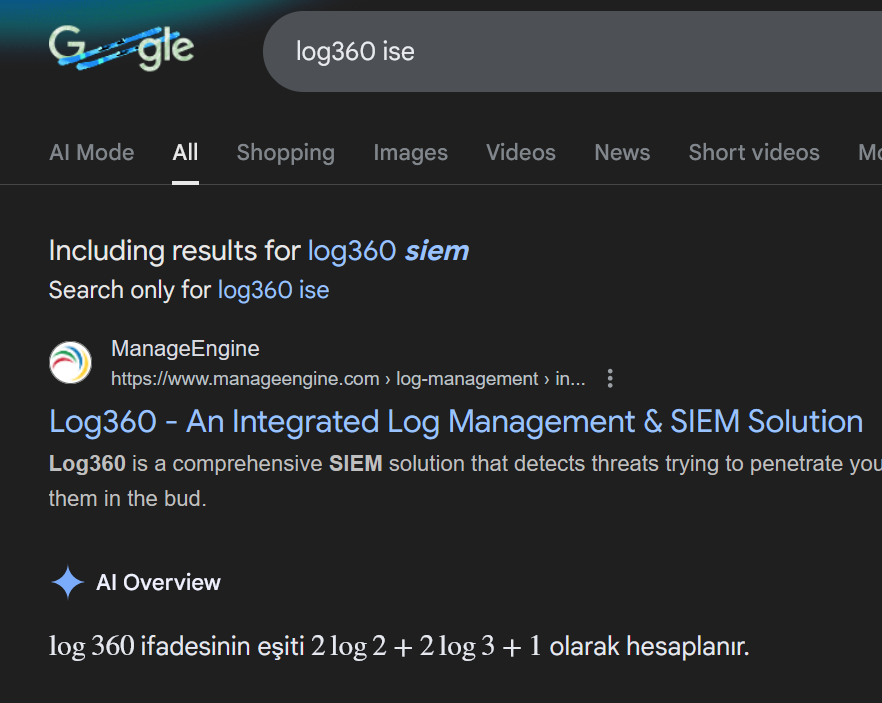882x703 pixels.
Task: Open the three-dot menu beside ManageEngine result
Action: point(610,379)
